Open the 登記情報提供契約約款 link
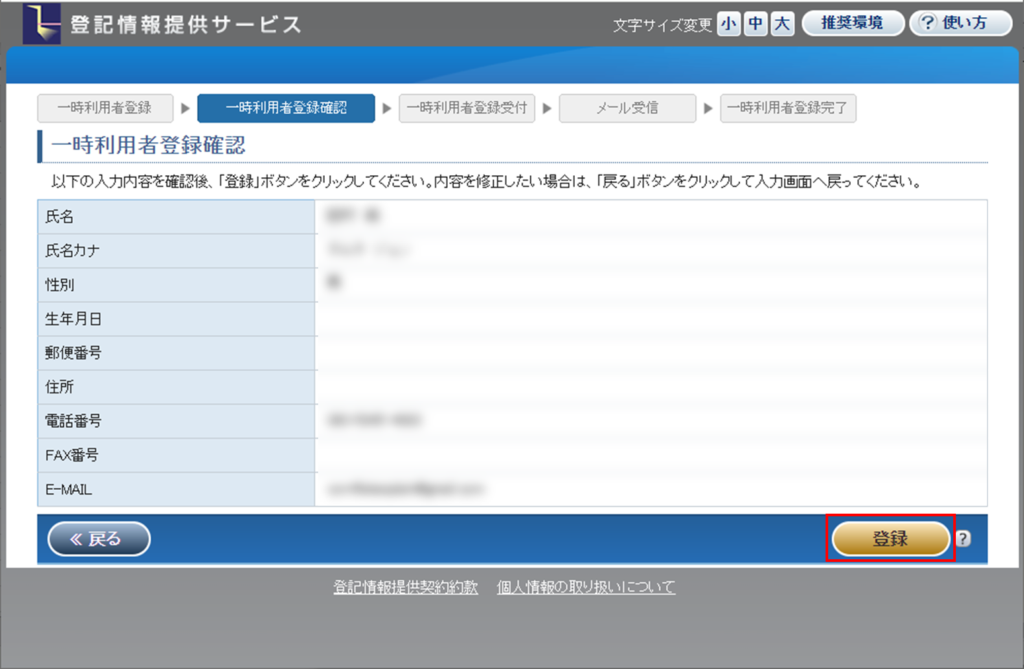Viewport: 1024px width, 669px height. [x=406, y=587]
